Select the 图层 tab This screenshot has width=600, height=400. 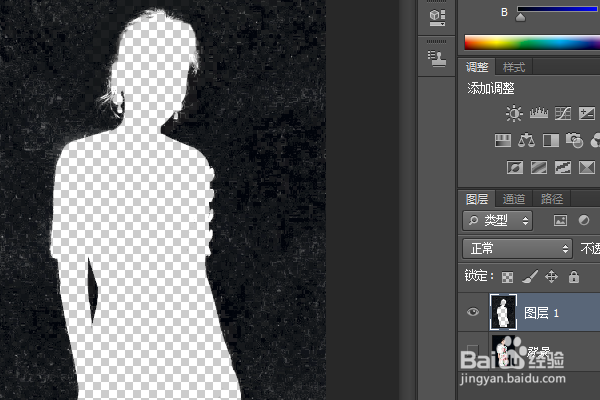(477, 199)
